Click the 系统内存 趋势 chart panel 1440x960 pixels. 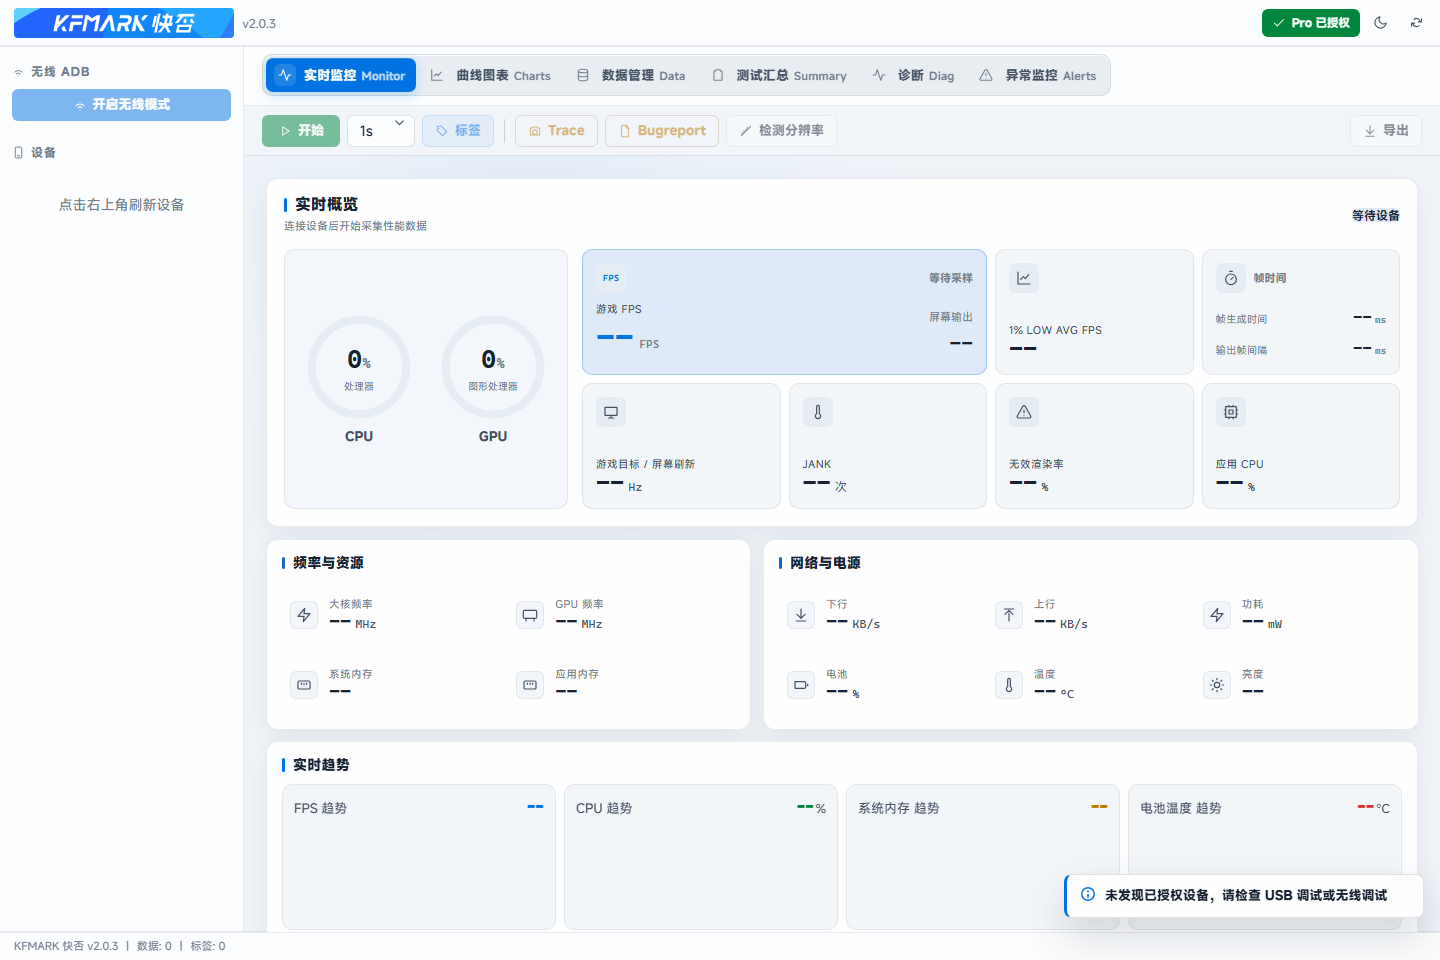pos(983,857)
